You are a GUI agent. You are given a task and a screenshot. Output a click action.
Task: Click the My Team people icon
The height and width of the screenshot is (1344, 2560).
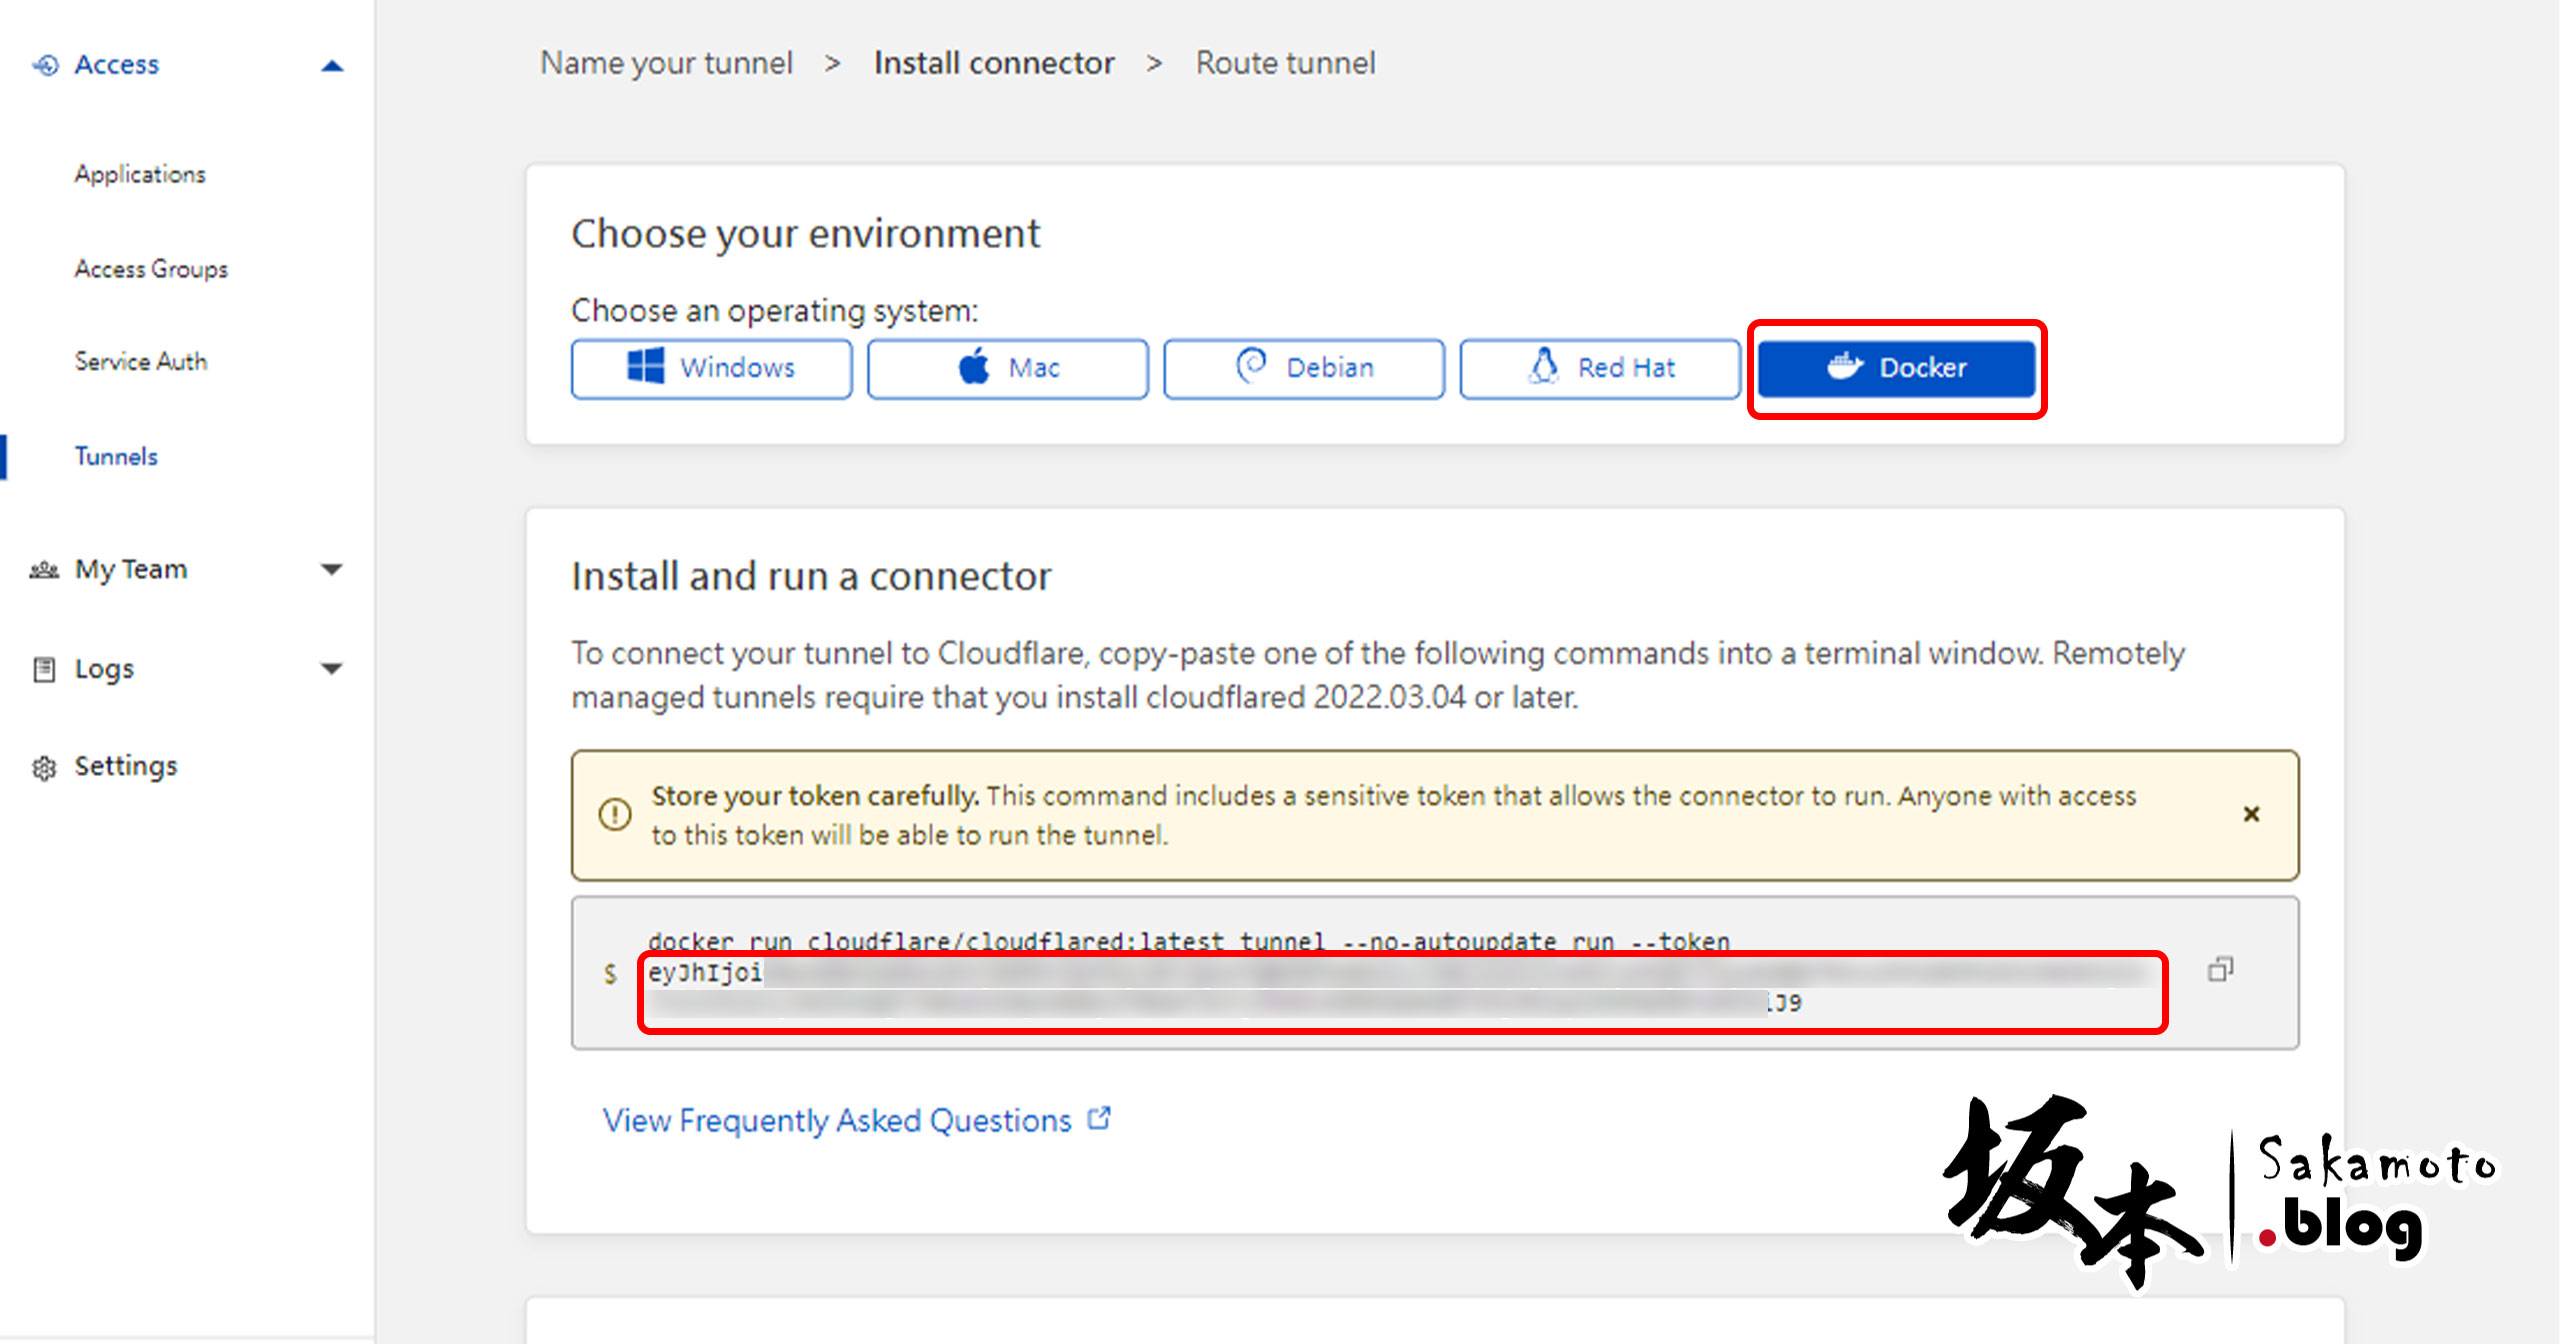44,570
